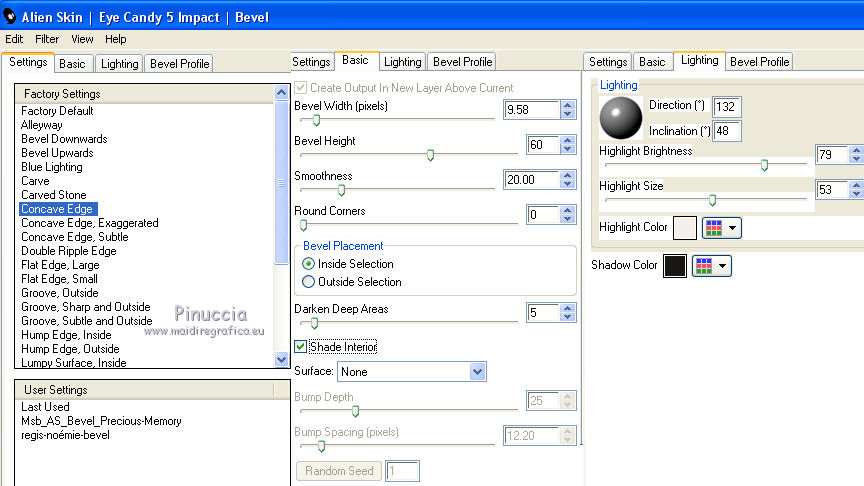Click the Bevel Width value field
The width and height of the screenshot is (864, 486).
pos(532,110)
